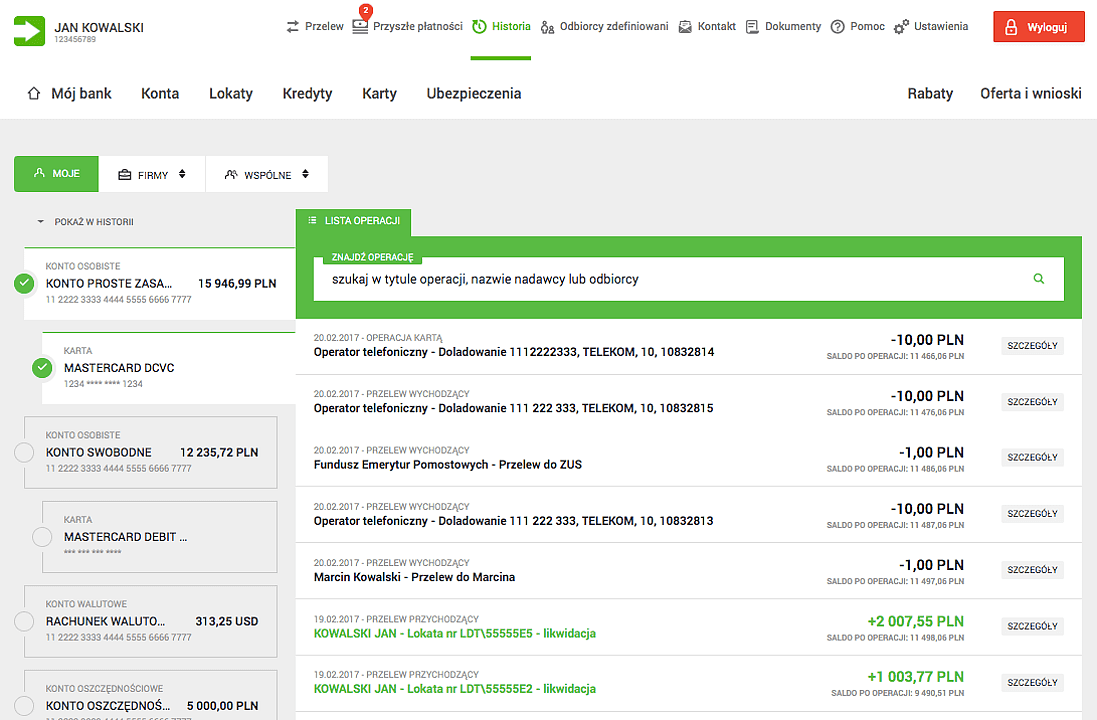Open the Karty menu
This screenshot has height=720, width=1097.
[379, 93]
